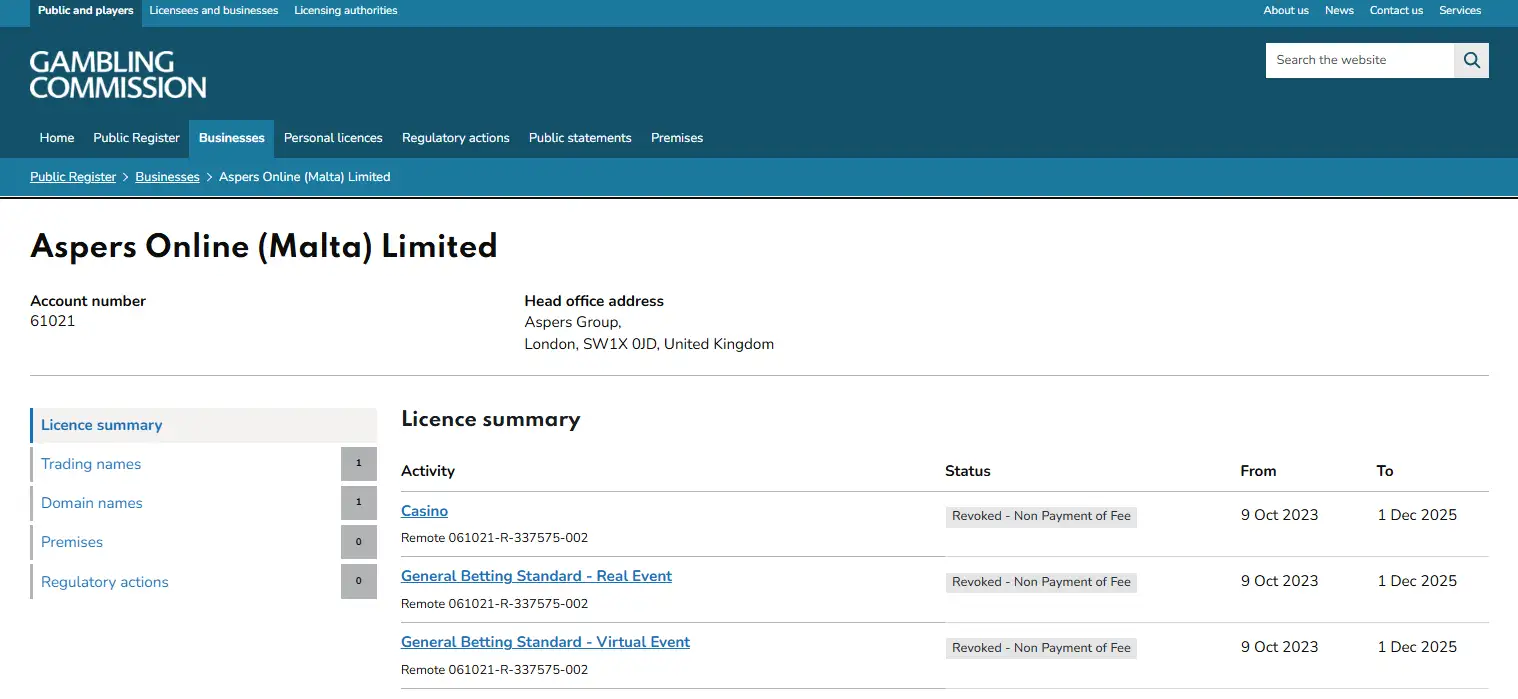Open Personal licences navigation item
This screenshot has width=1518, height=699.
click(x=333, y=138)
